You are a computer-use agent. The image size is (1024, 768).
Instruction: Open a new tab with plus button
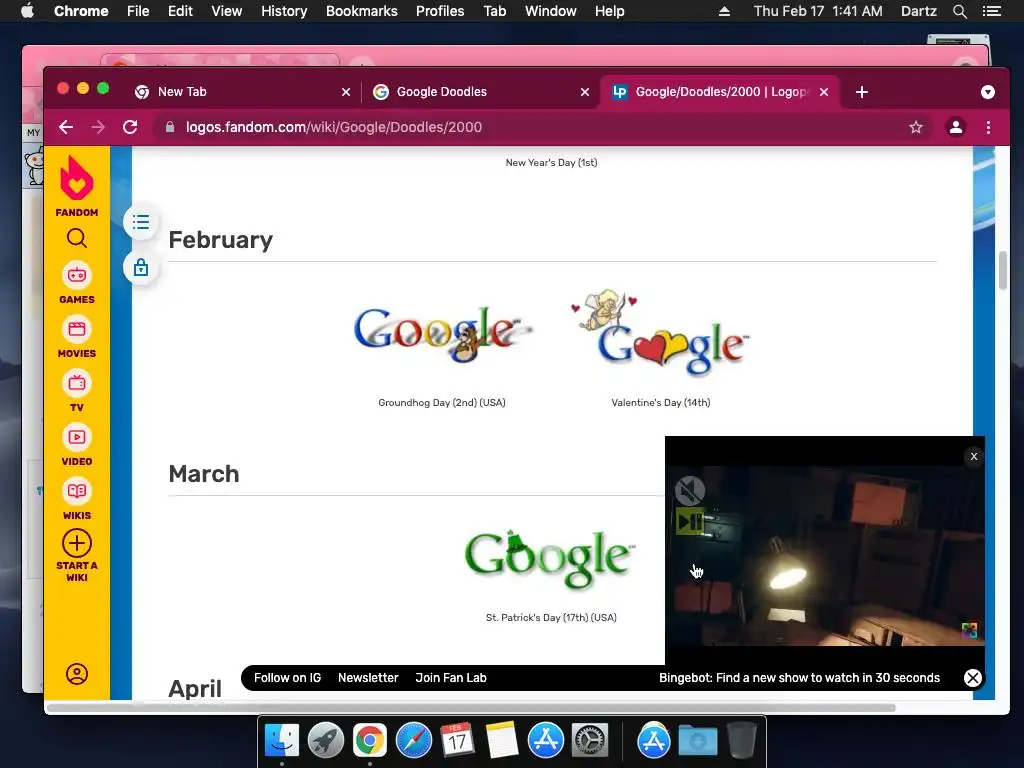(861, 92)
